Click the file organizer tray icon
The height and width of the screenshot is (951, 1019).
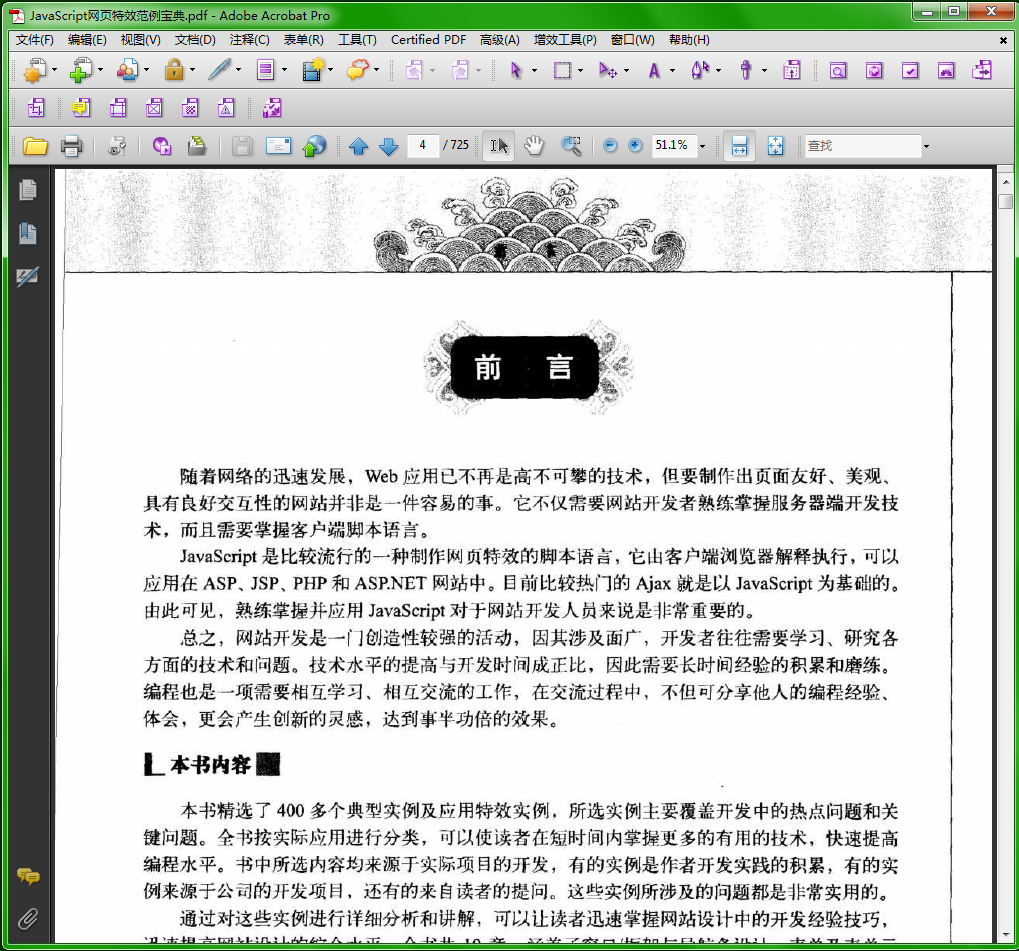pyautogui.click(x=197, y=146)
